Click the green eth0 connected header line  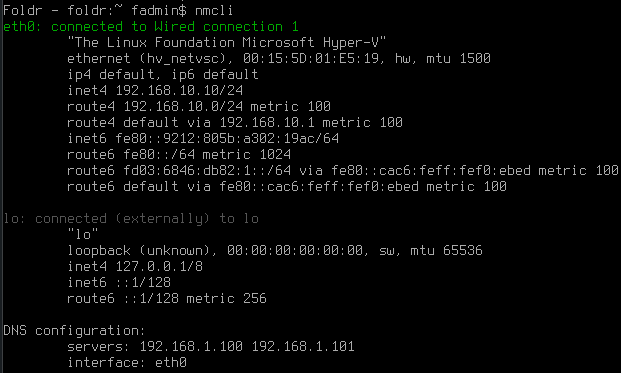(x=151, y=27)
